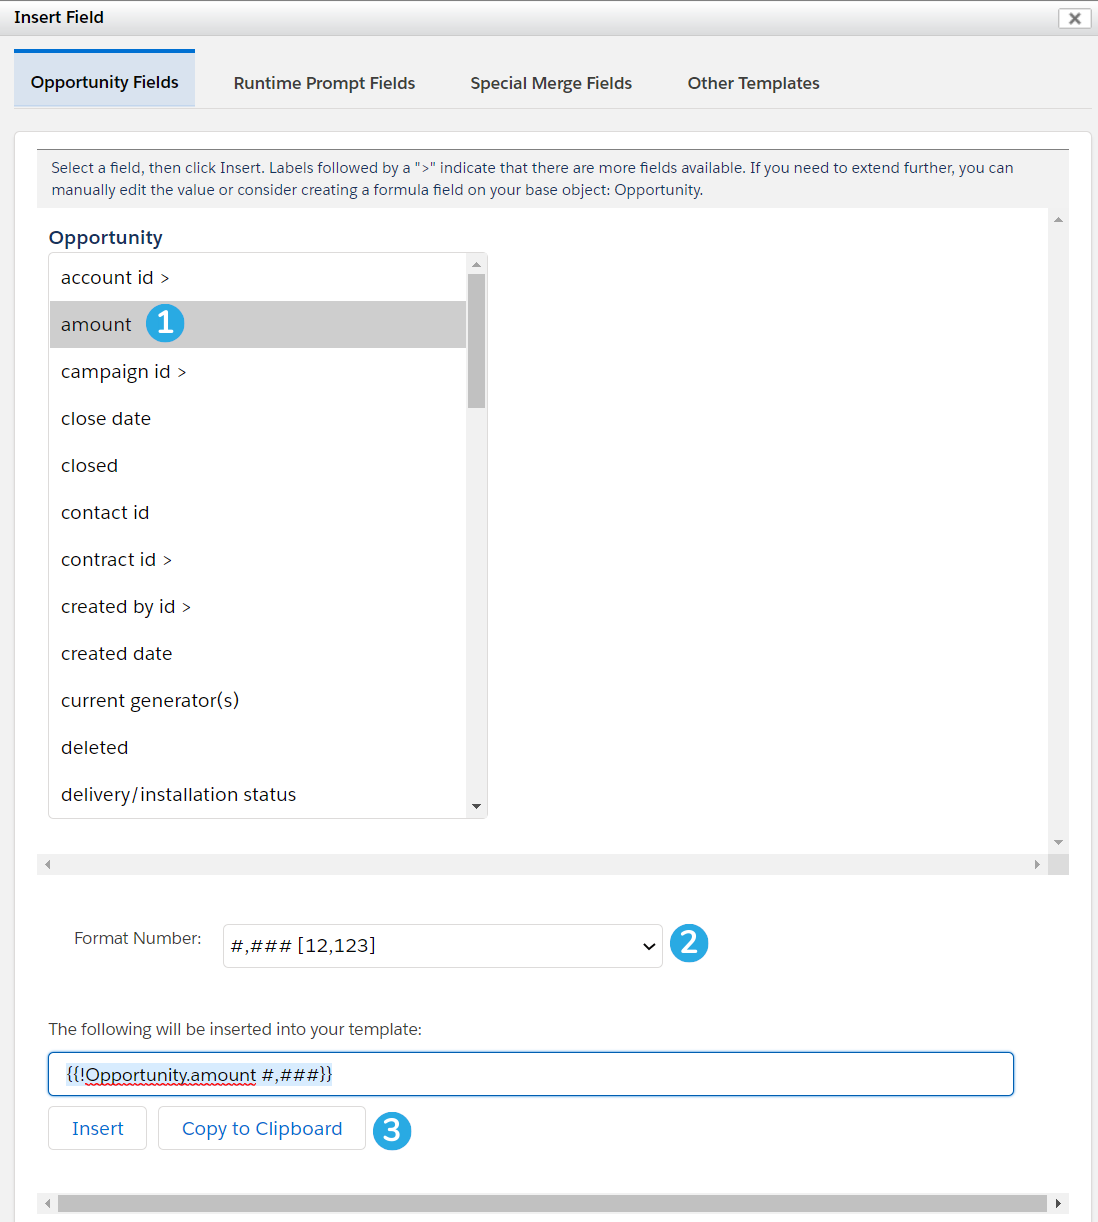Image resolution: width=1098 pixels, height=1222 pixels.
Task: Select the close date field
Action: [x=258, y=419]
